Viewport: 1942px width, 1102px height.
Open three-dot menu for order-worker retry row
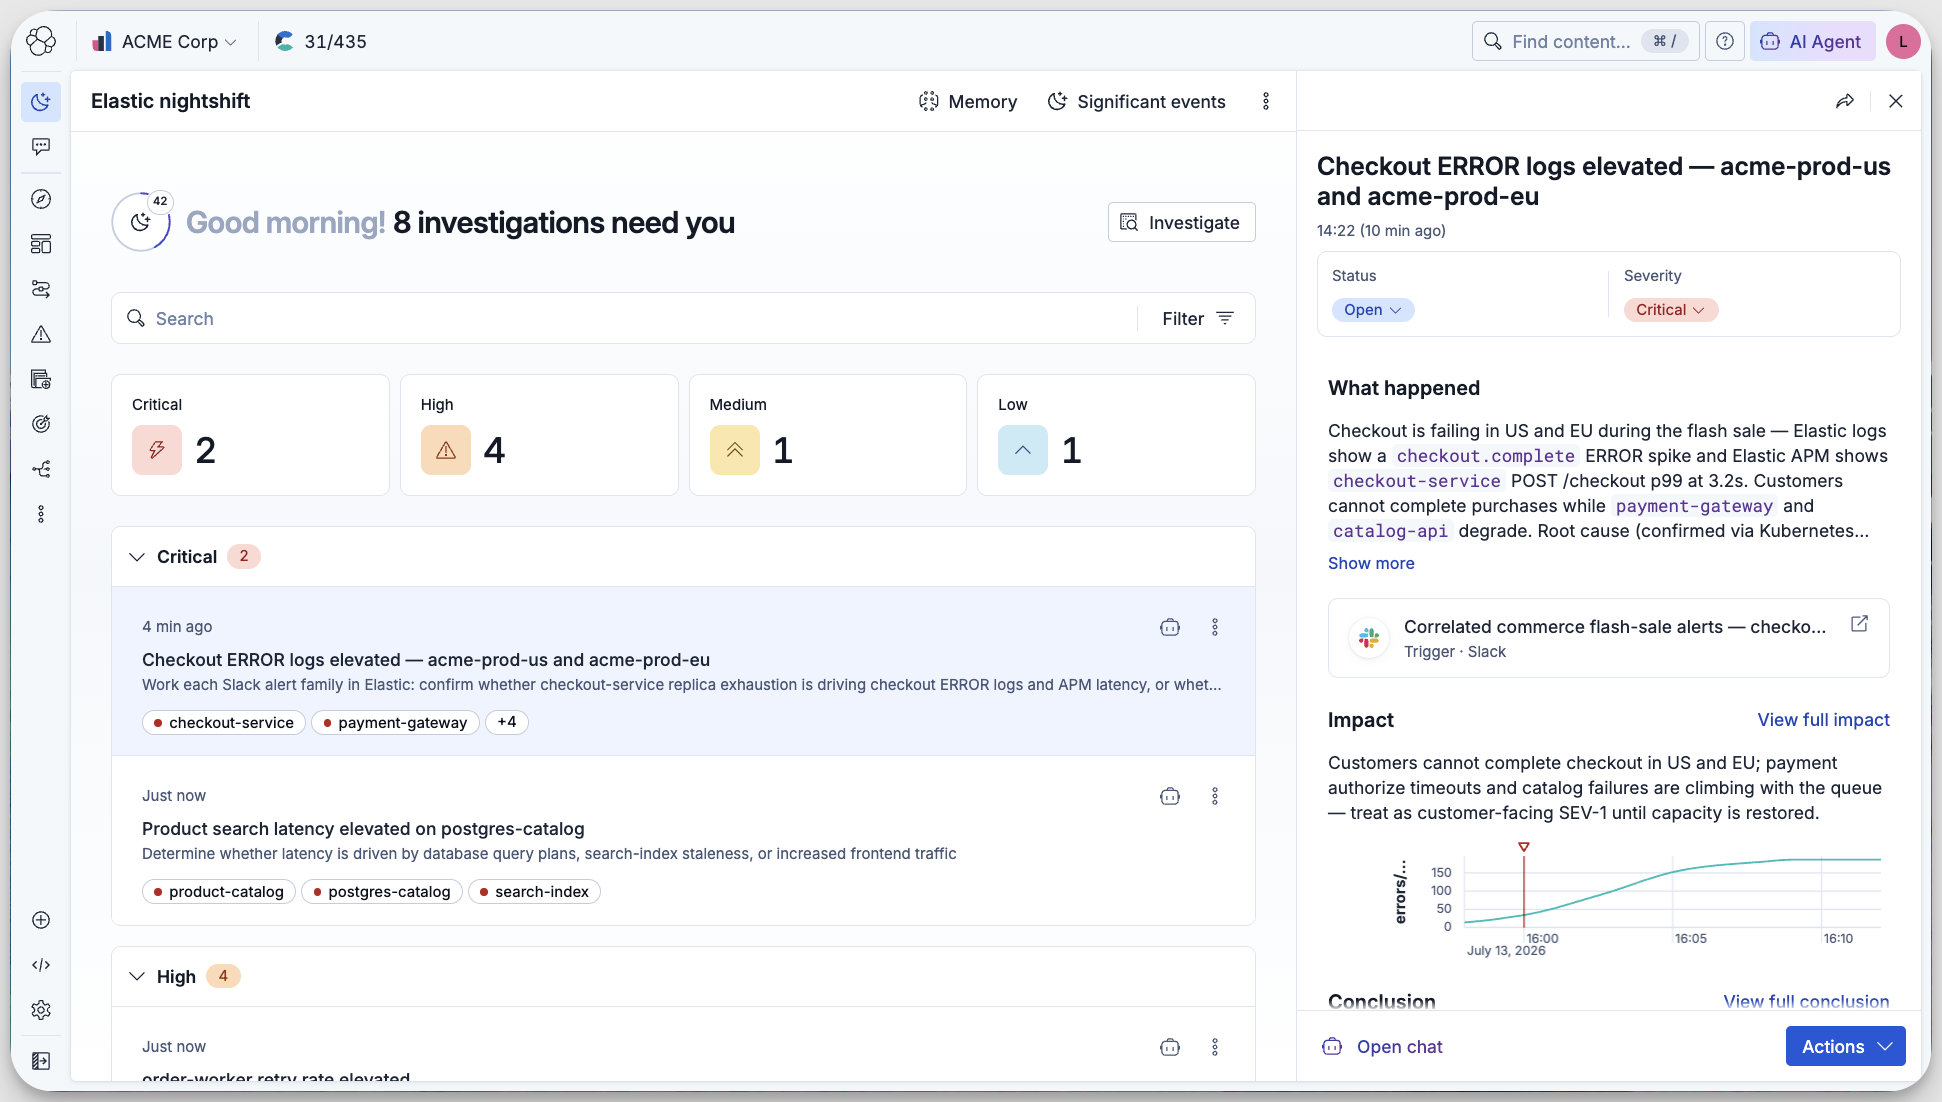pyautogui.click(x=1215, y=1047)
